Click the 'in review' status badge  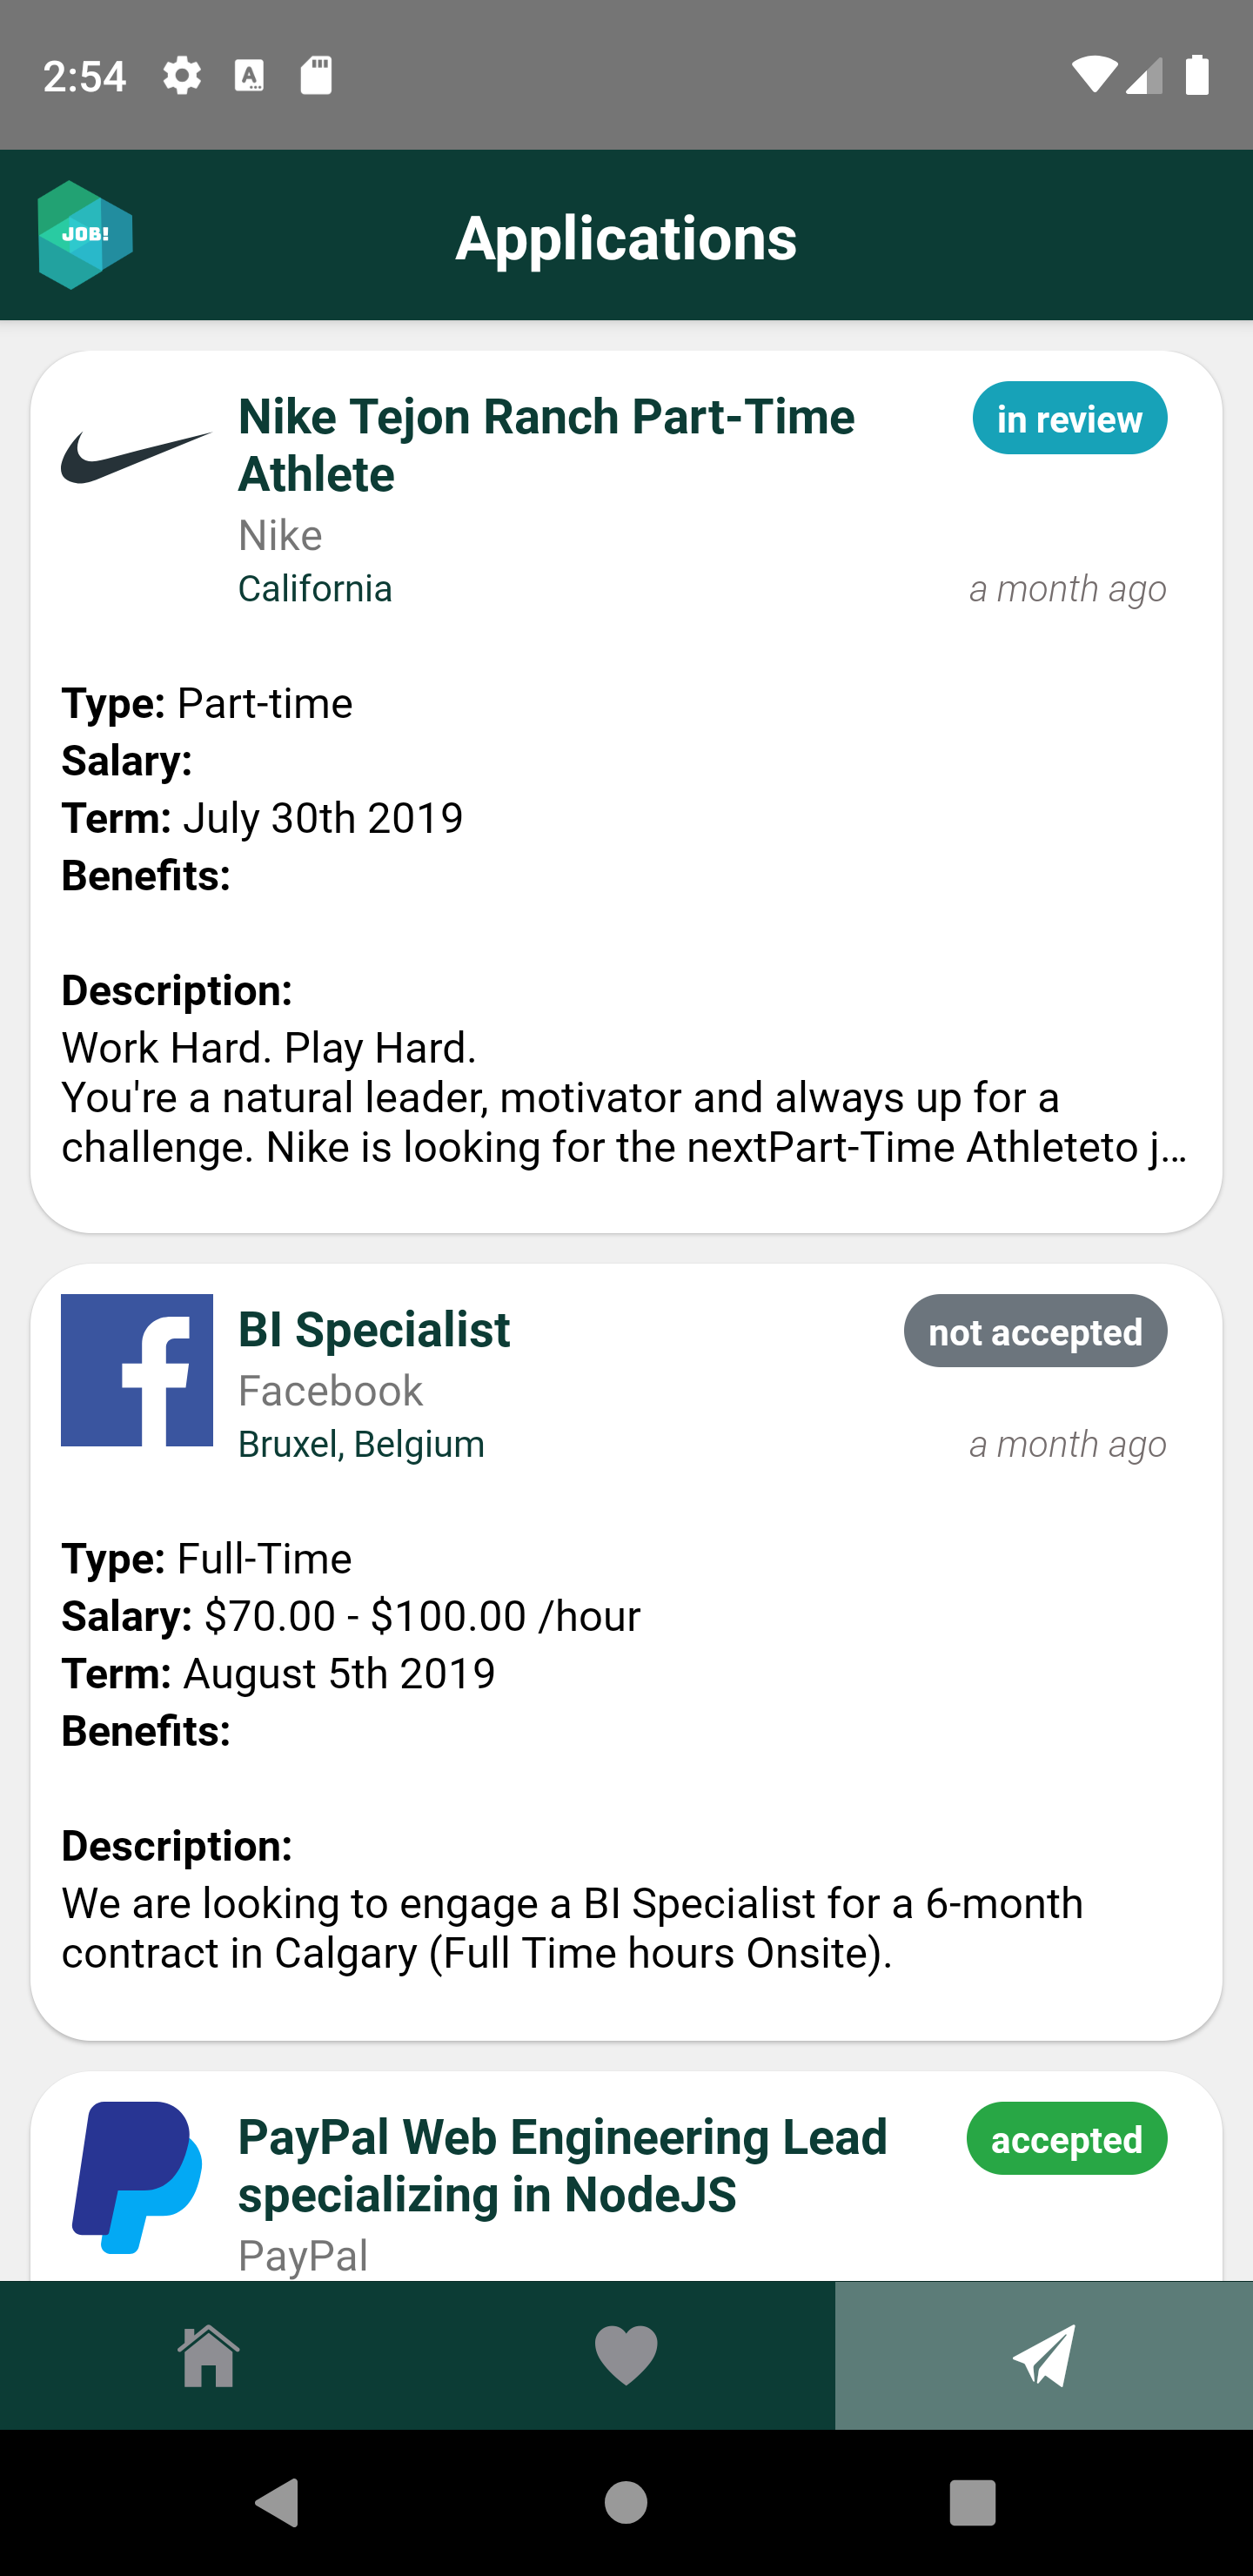1069,418
